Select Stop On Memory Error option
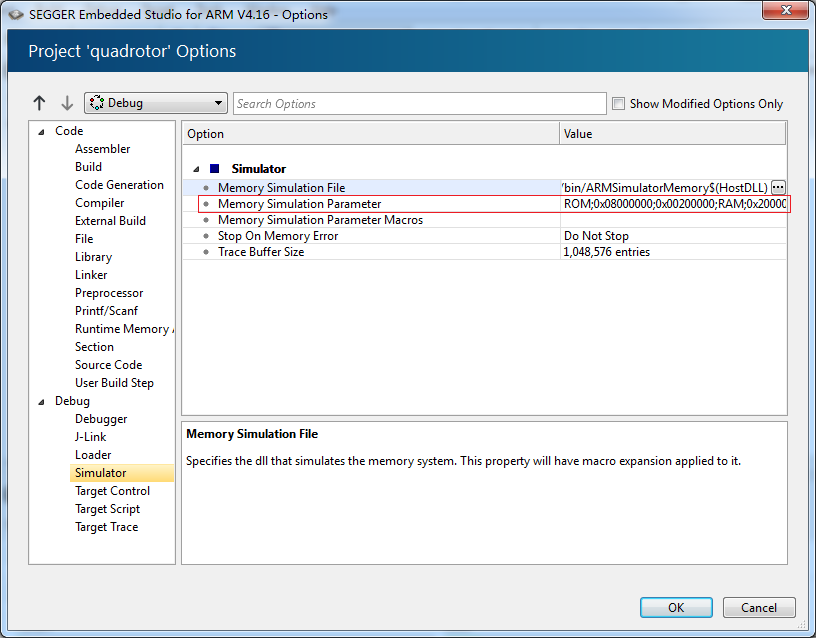The height and width of the screenshot is (638, 816). point(484,236)
